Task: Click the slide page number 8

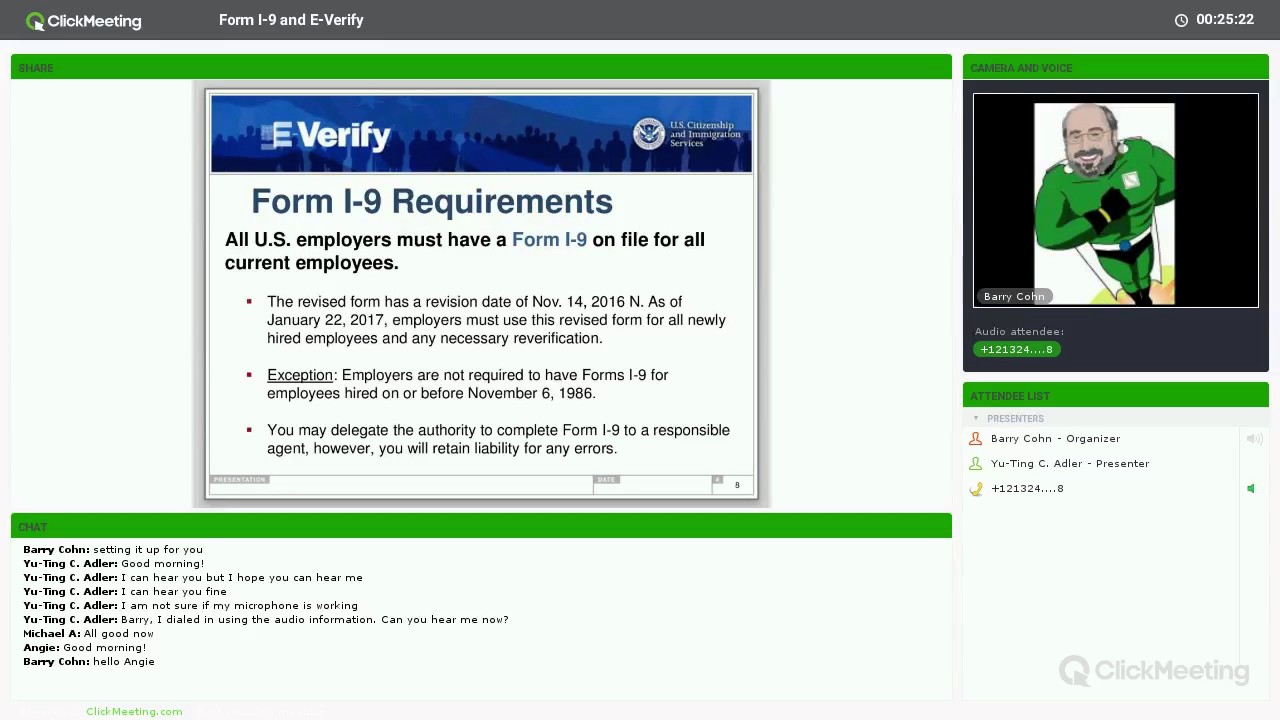Action: (737, 485)
